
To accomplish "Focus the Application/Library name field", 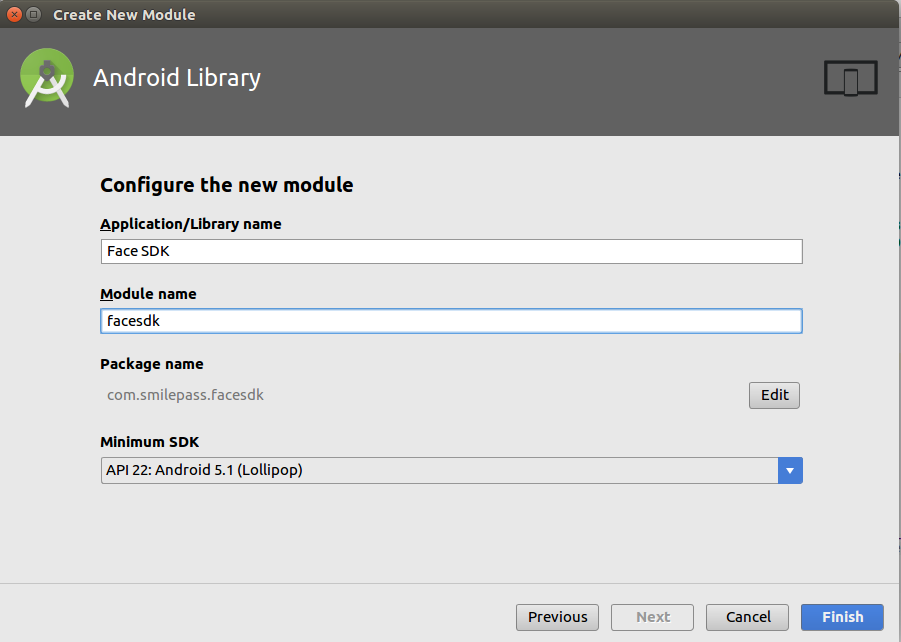I will click(x=452, y=251).
